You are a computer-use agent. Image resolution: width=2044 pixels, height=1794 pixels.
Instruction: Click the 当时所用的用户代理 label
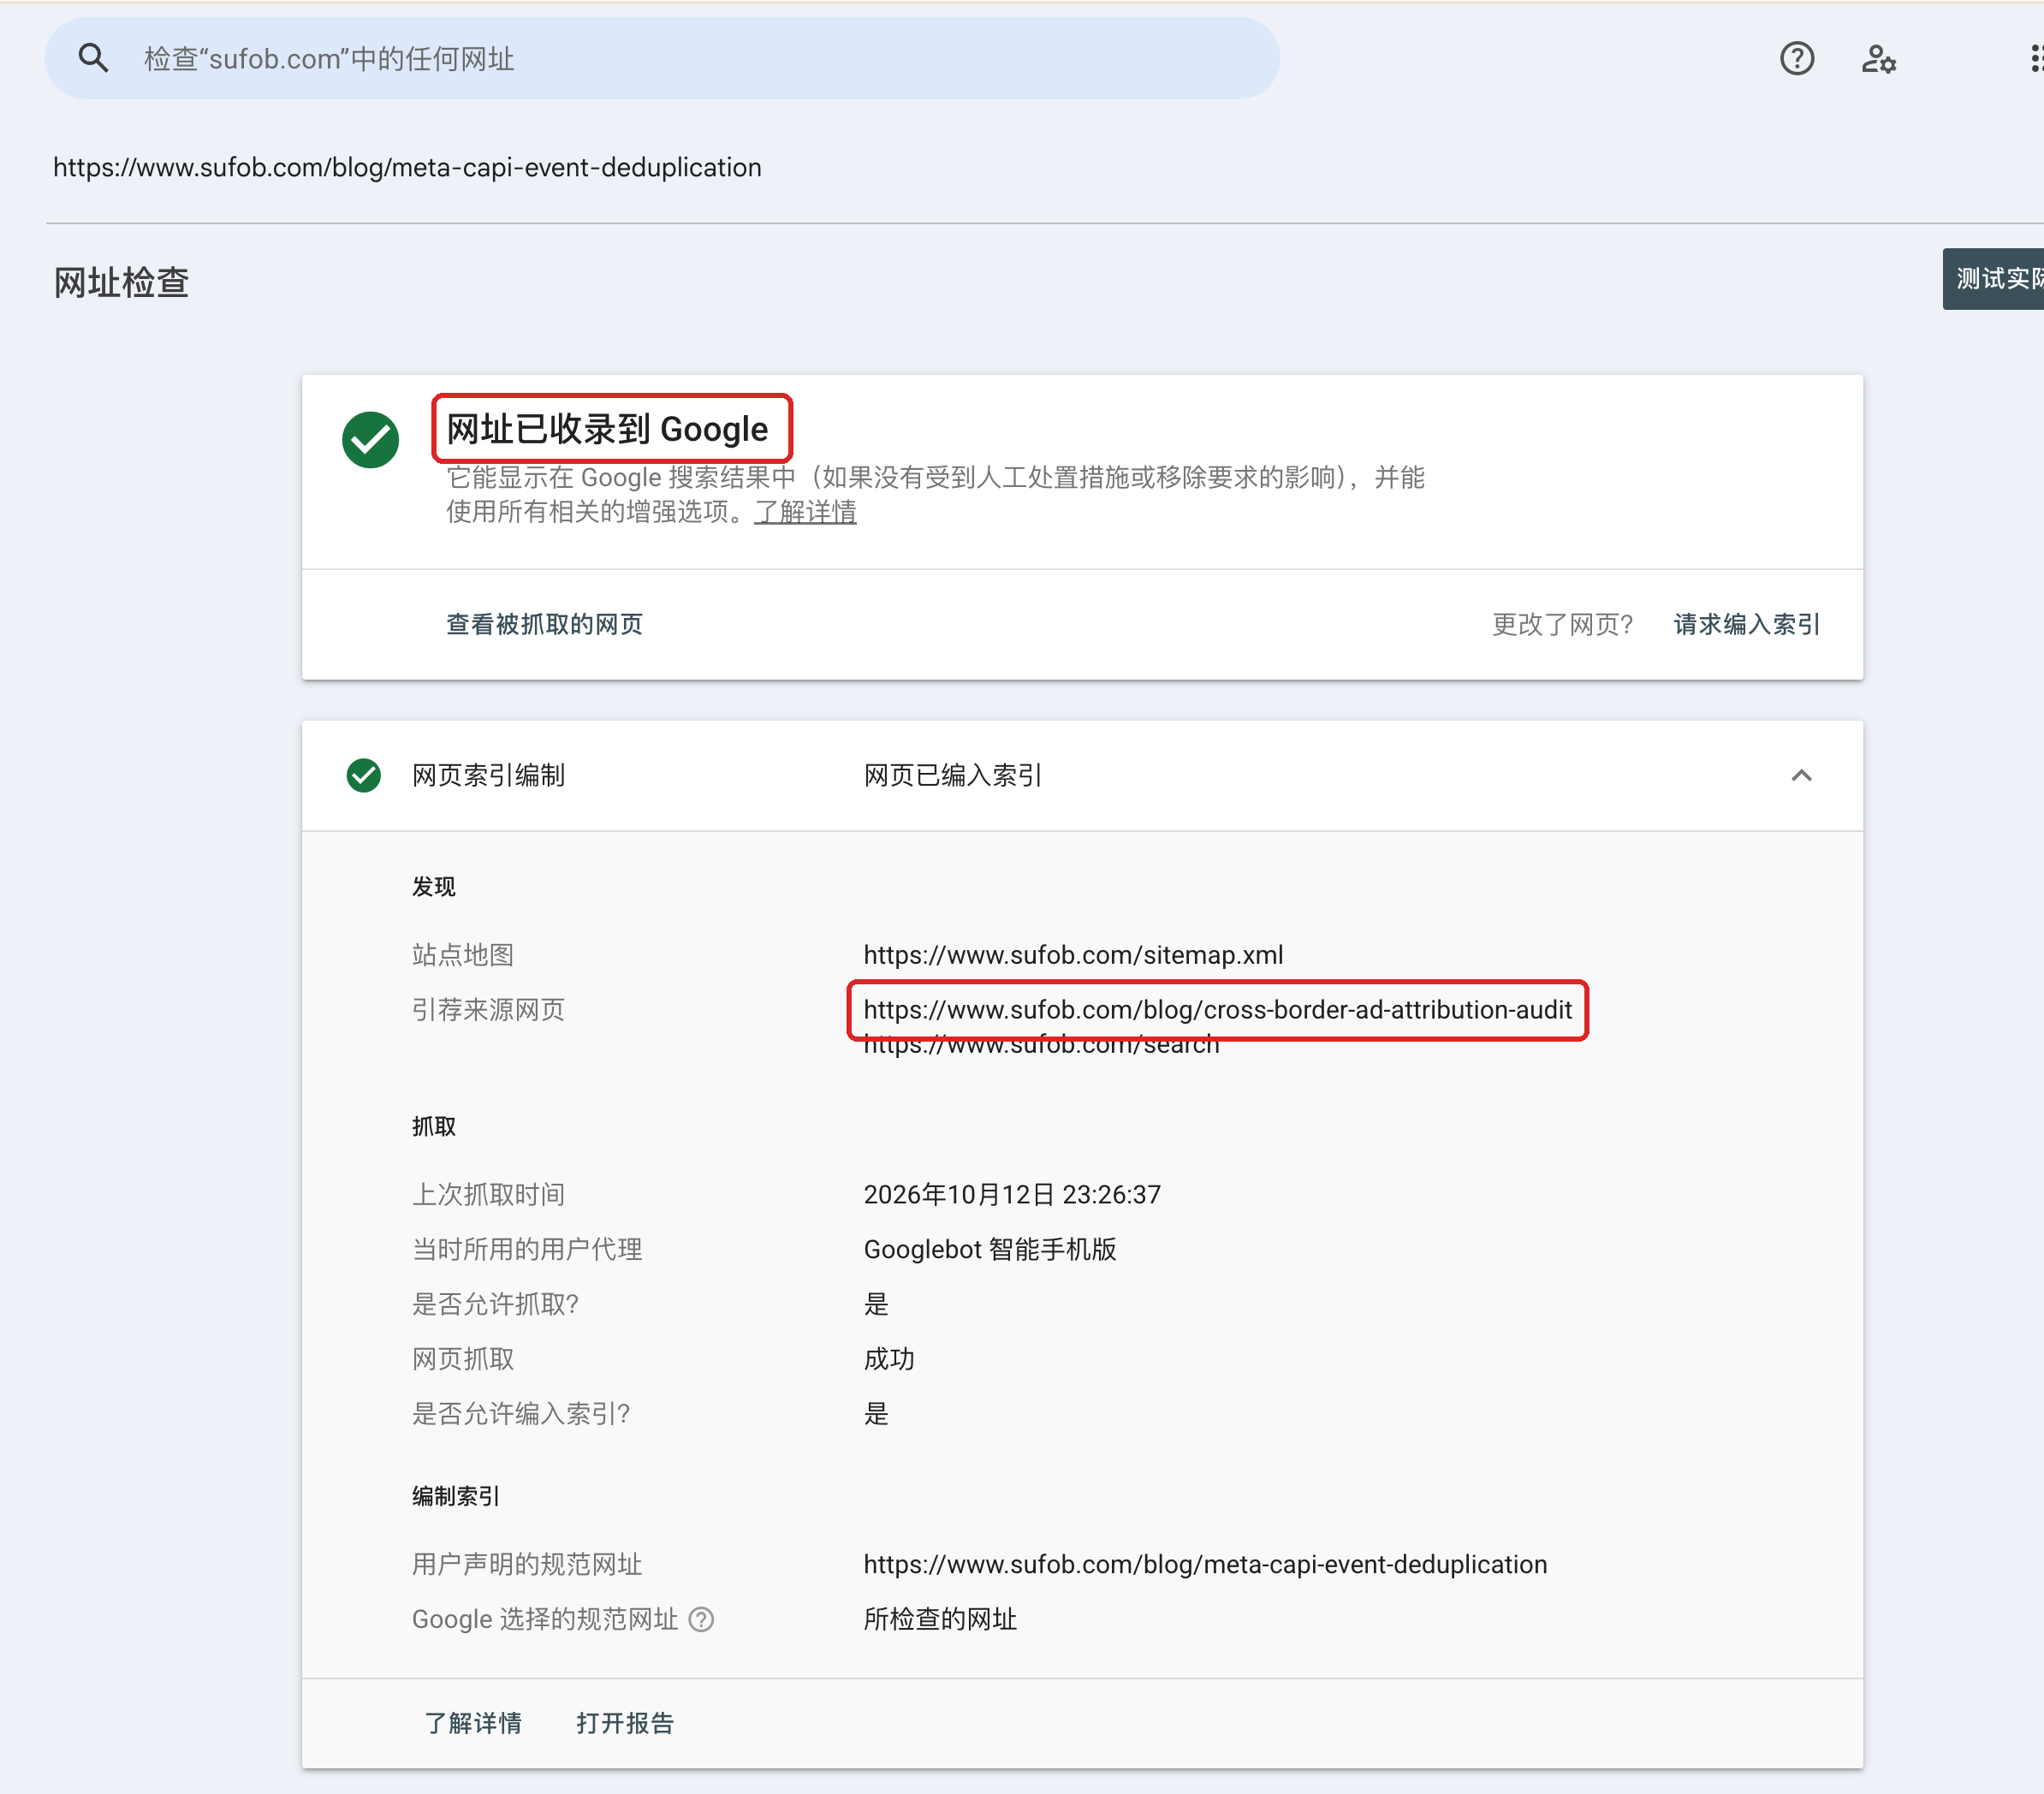[527, 1249]
